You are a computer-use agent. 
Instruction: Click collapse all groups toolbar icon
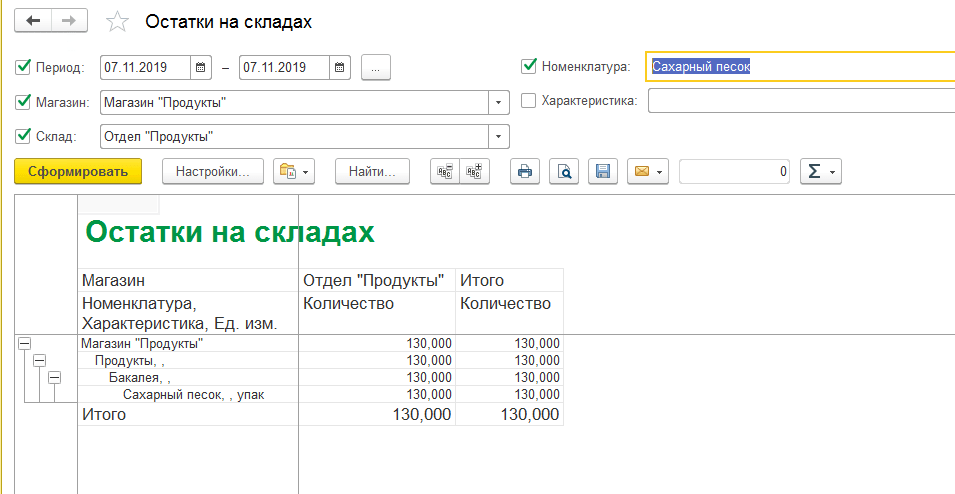[443, 172]
